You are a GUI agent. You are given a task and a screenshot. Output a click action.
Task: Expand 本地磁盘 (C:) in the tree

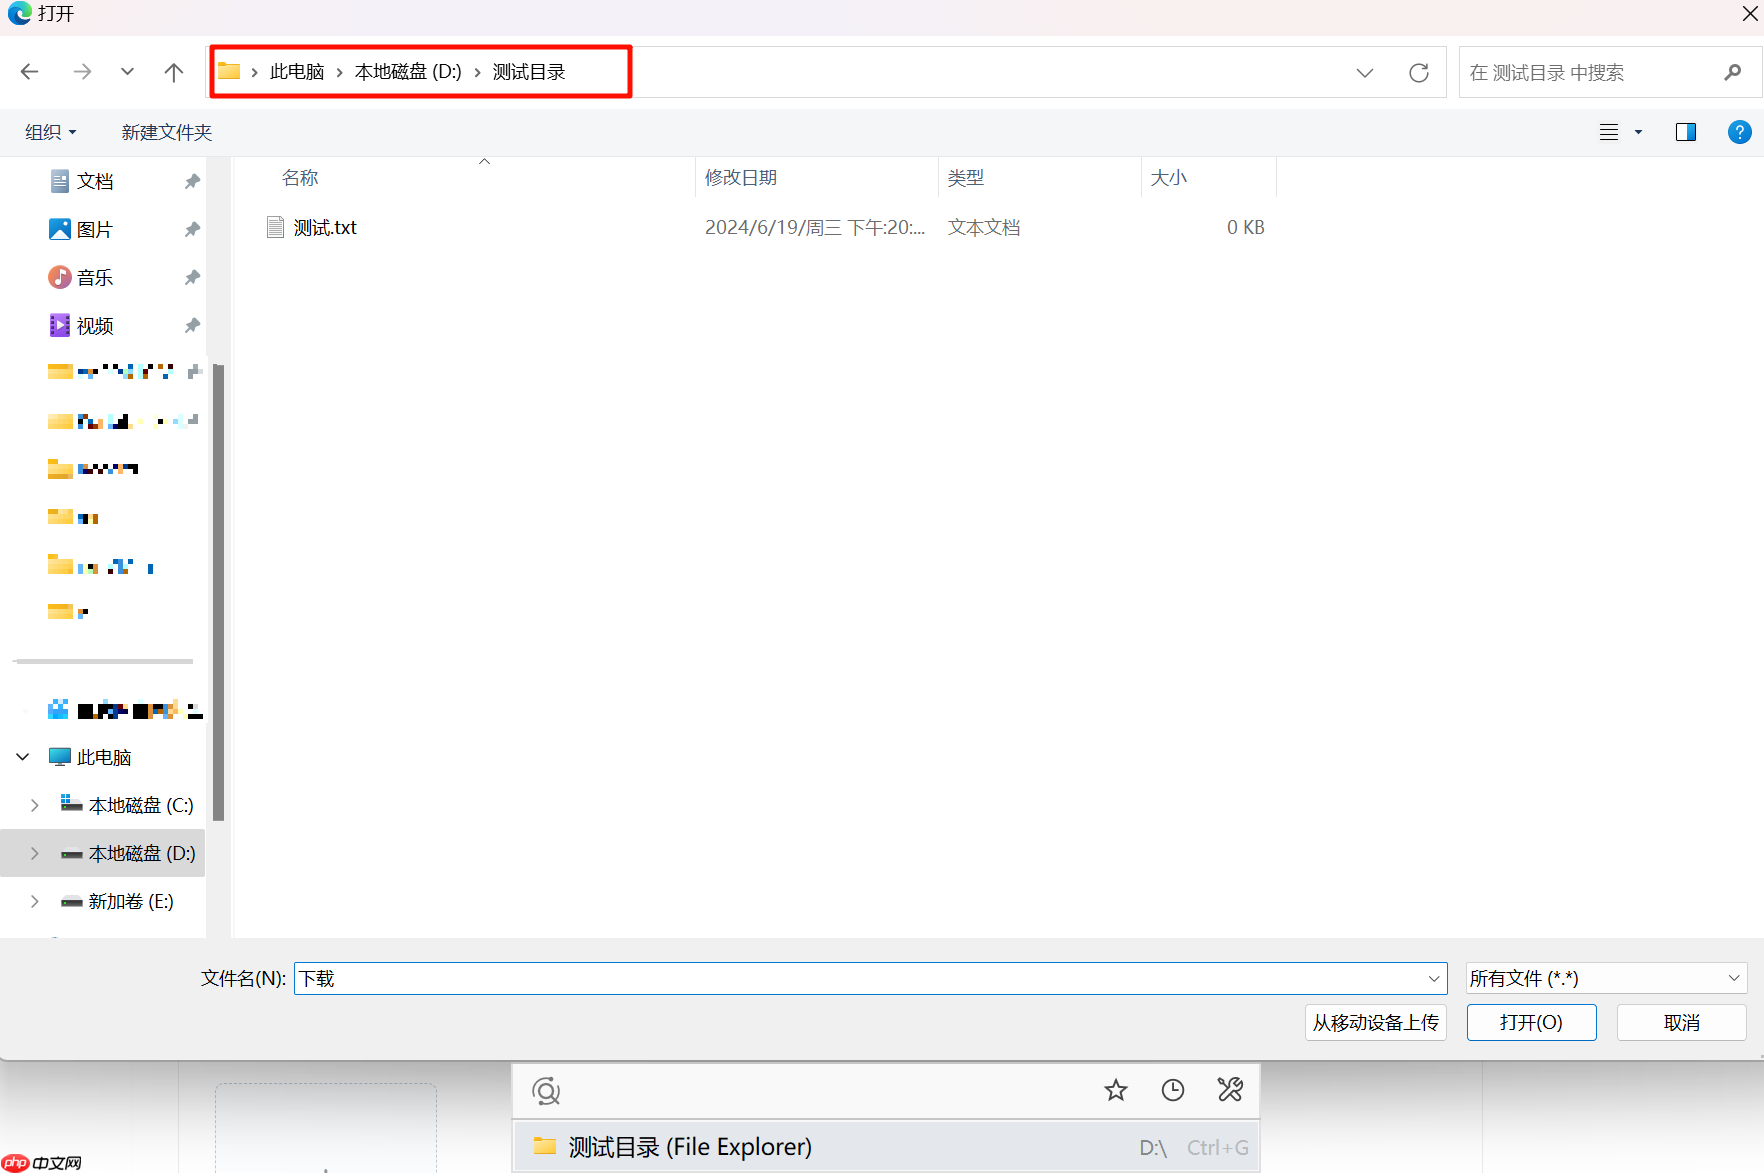pyautogui.click(x=35, y=804)
